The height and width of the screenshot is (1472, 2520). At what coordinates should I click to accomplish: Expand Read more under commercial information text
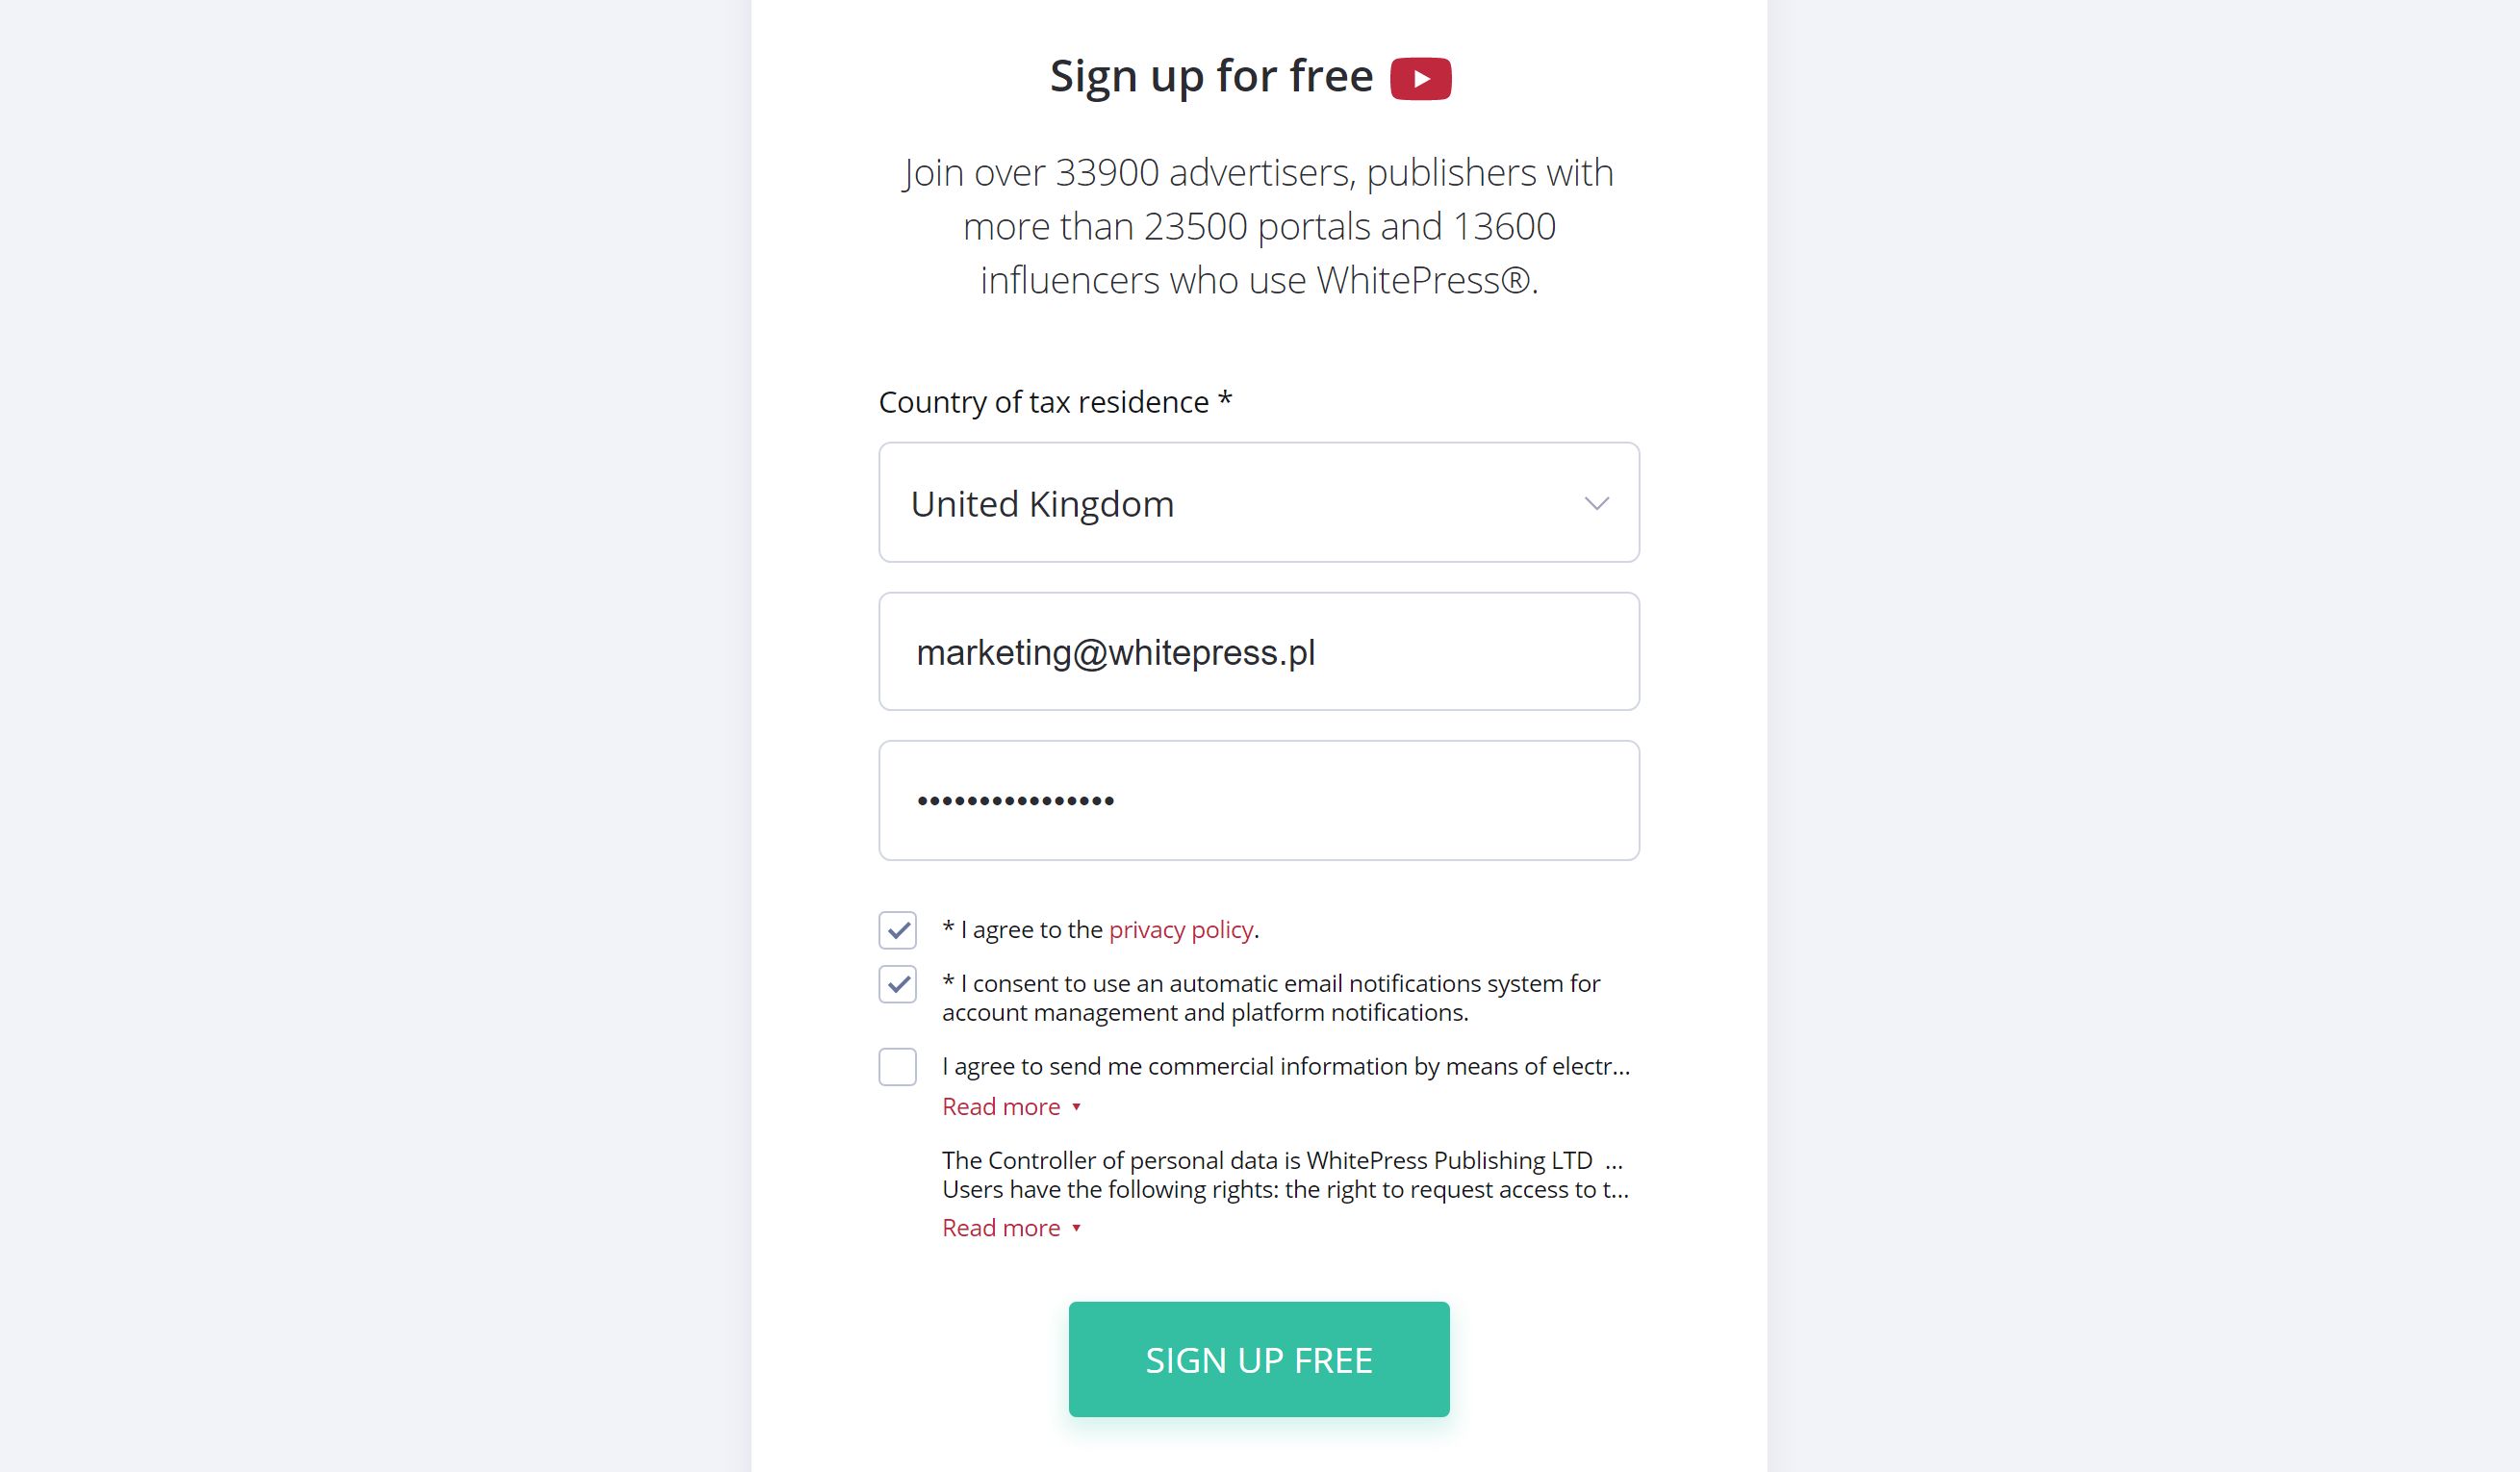click(x=1001, y=1107)
